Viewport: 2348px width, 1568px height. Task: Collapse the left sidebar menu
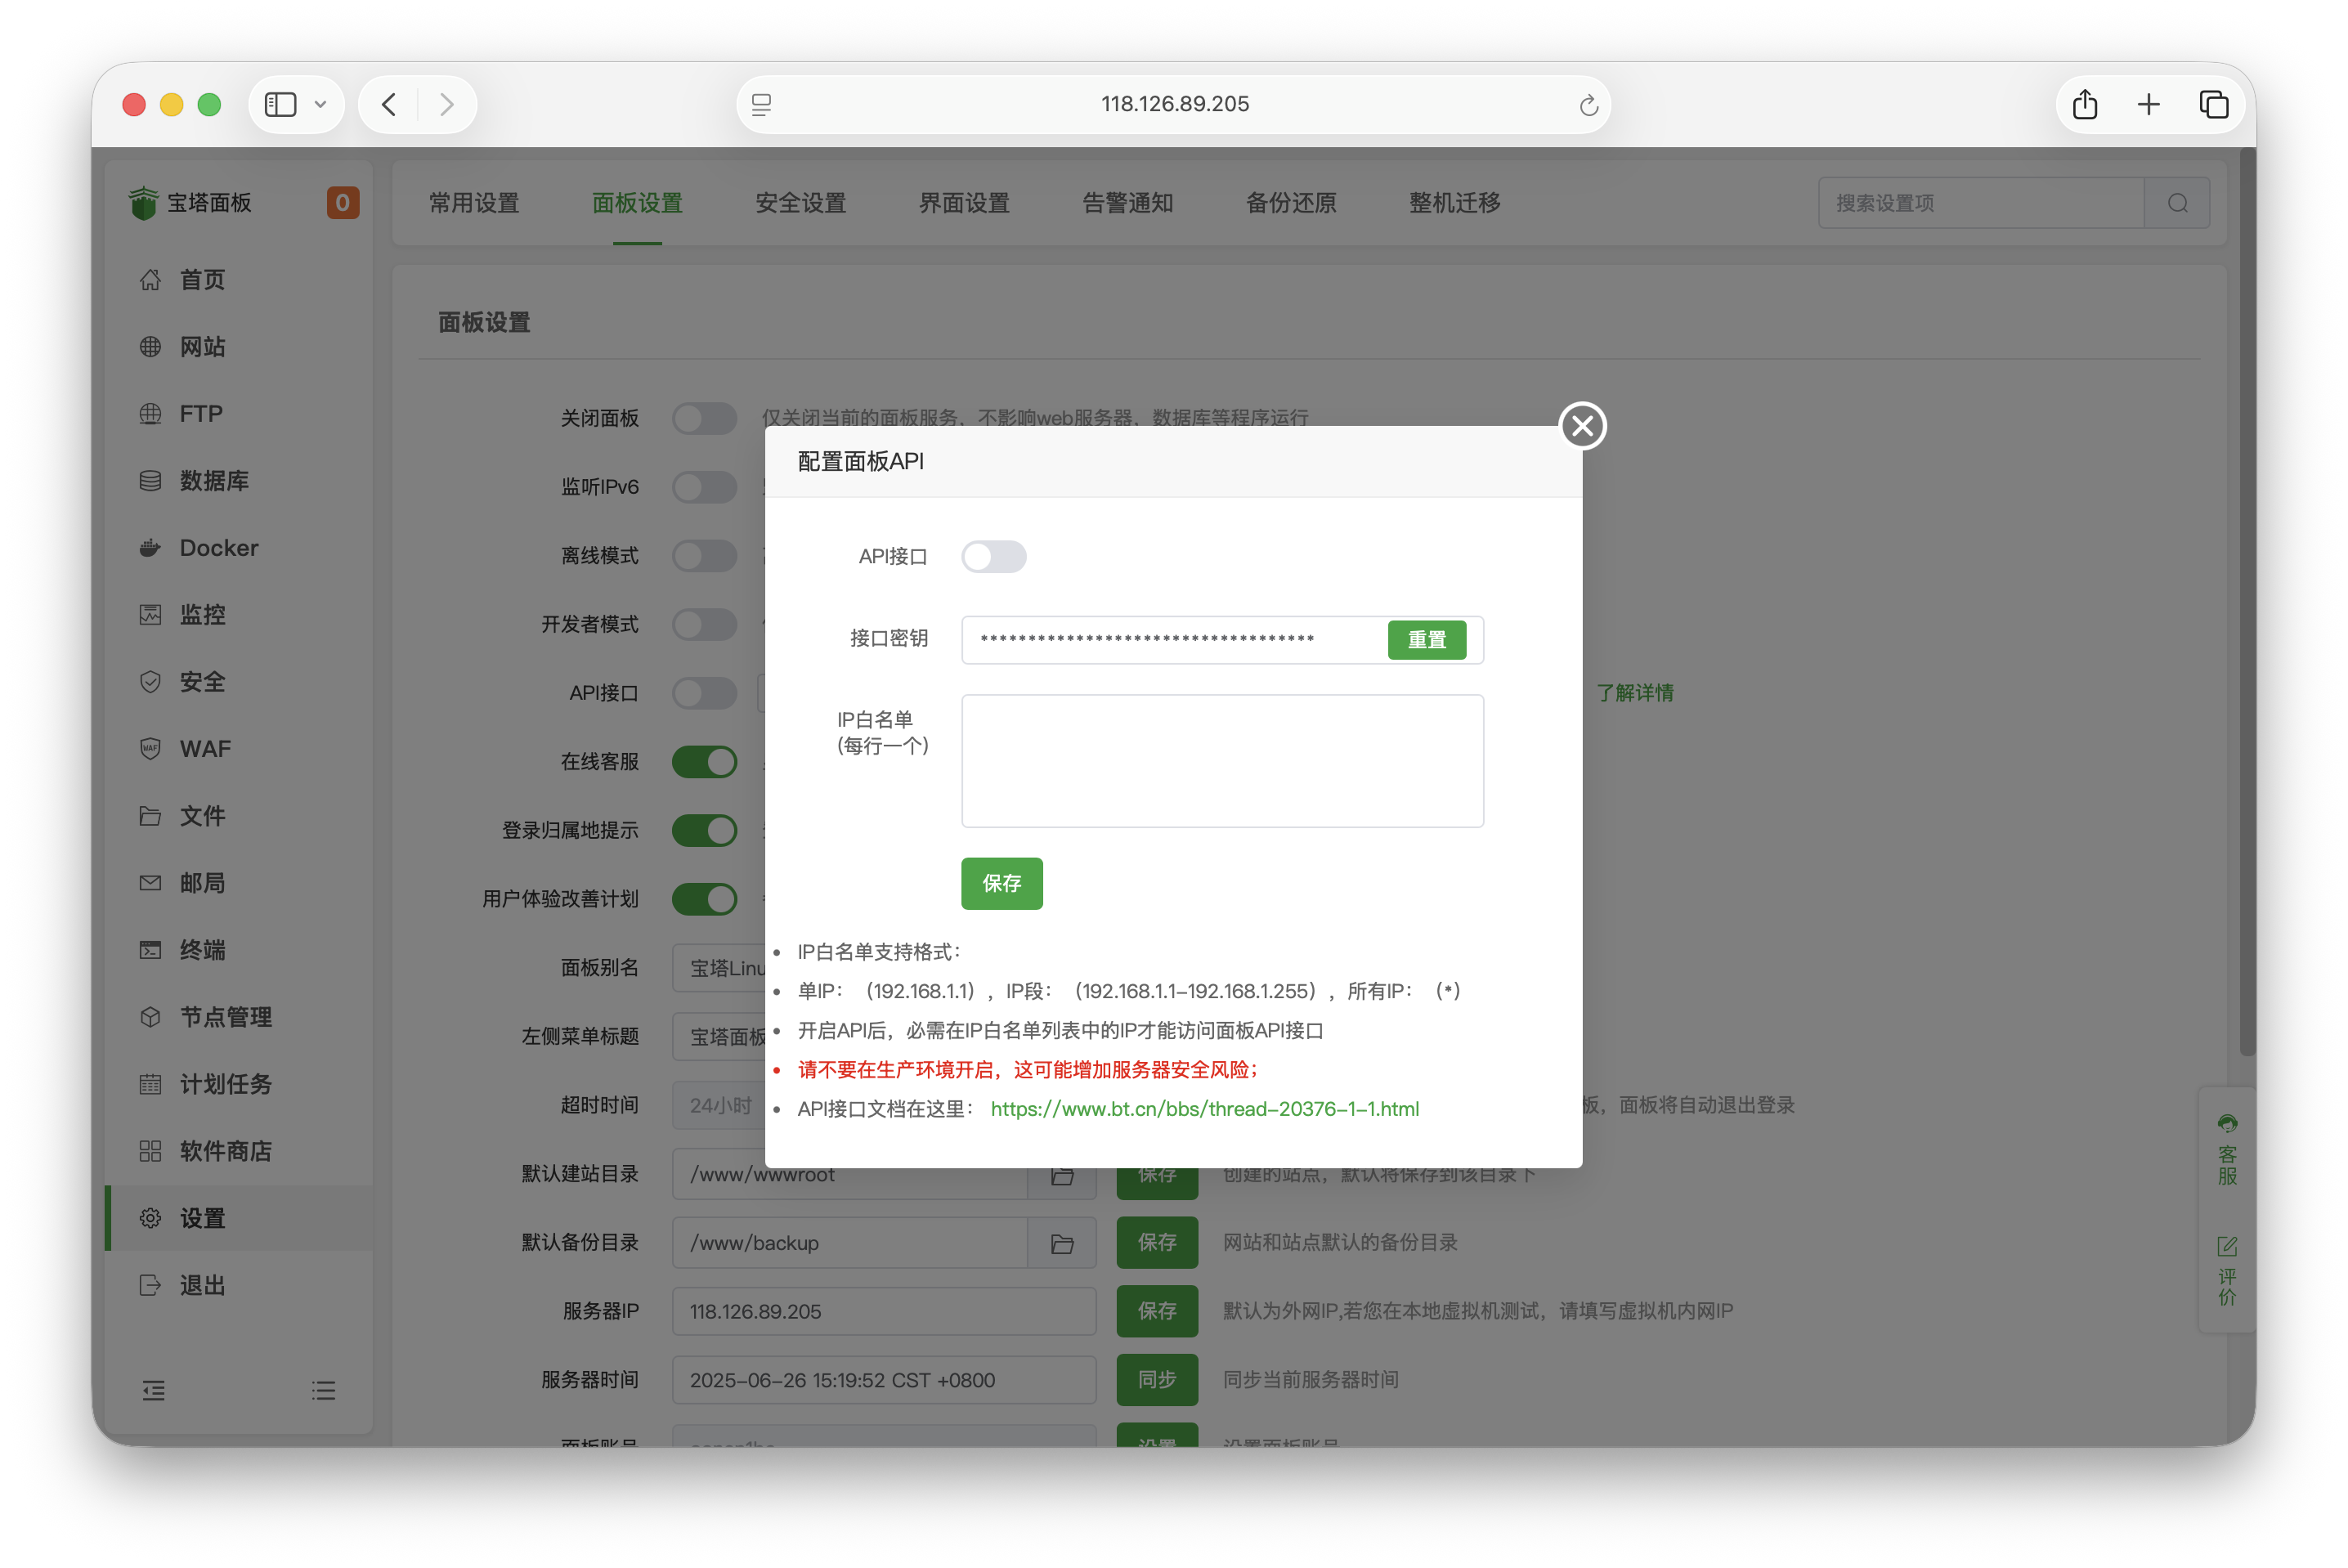pyautogui.click(x=153, y=1390)
